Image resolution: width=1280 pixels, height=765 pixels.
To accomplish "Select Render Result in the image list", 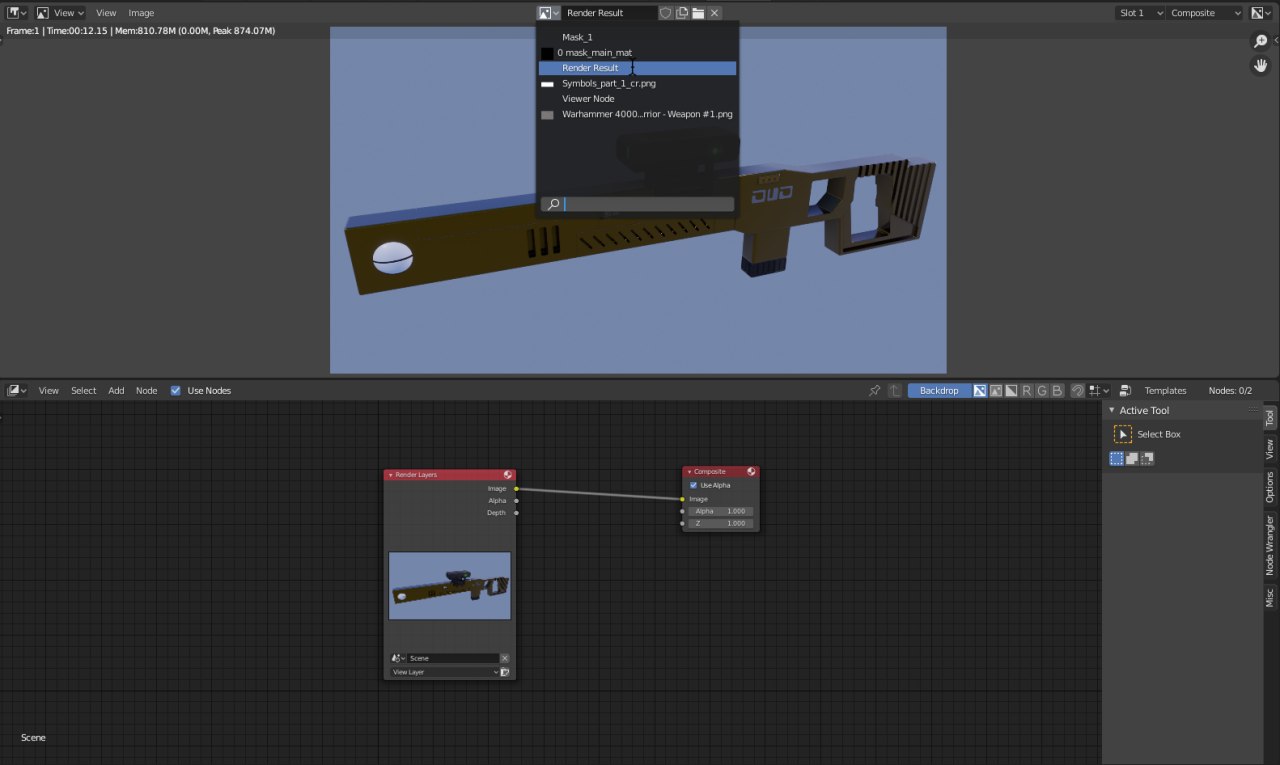I will click(637, 68).
